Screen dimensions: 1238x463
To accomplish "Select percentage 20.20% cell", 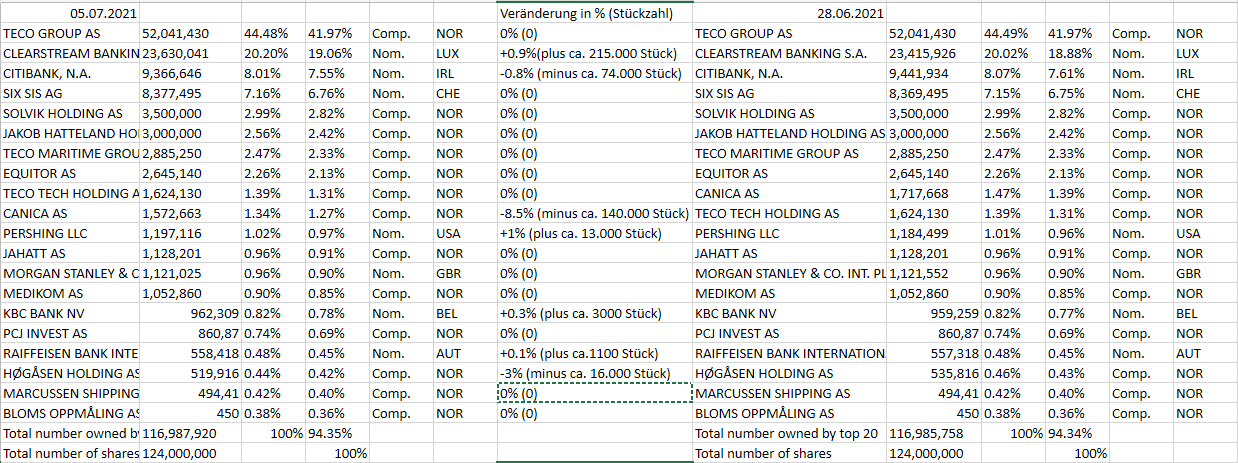I will pyautogui.click(x=272, y=53).
